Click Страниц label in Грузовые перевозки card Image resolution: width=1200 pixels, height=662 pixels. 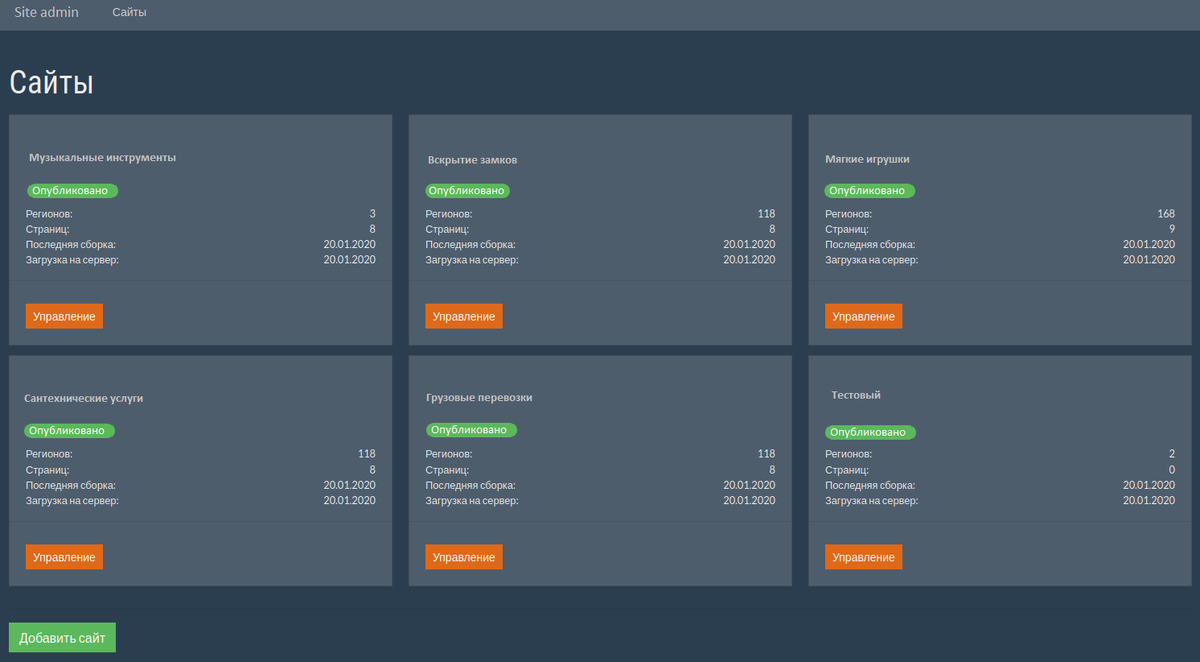click(x=447, y=470)
